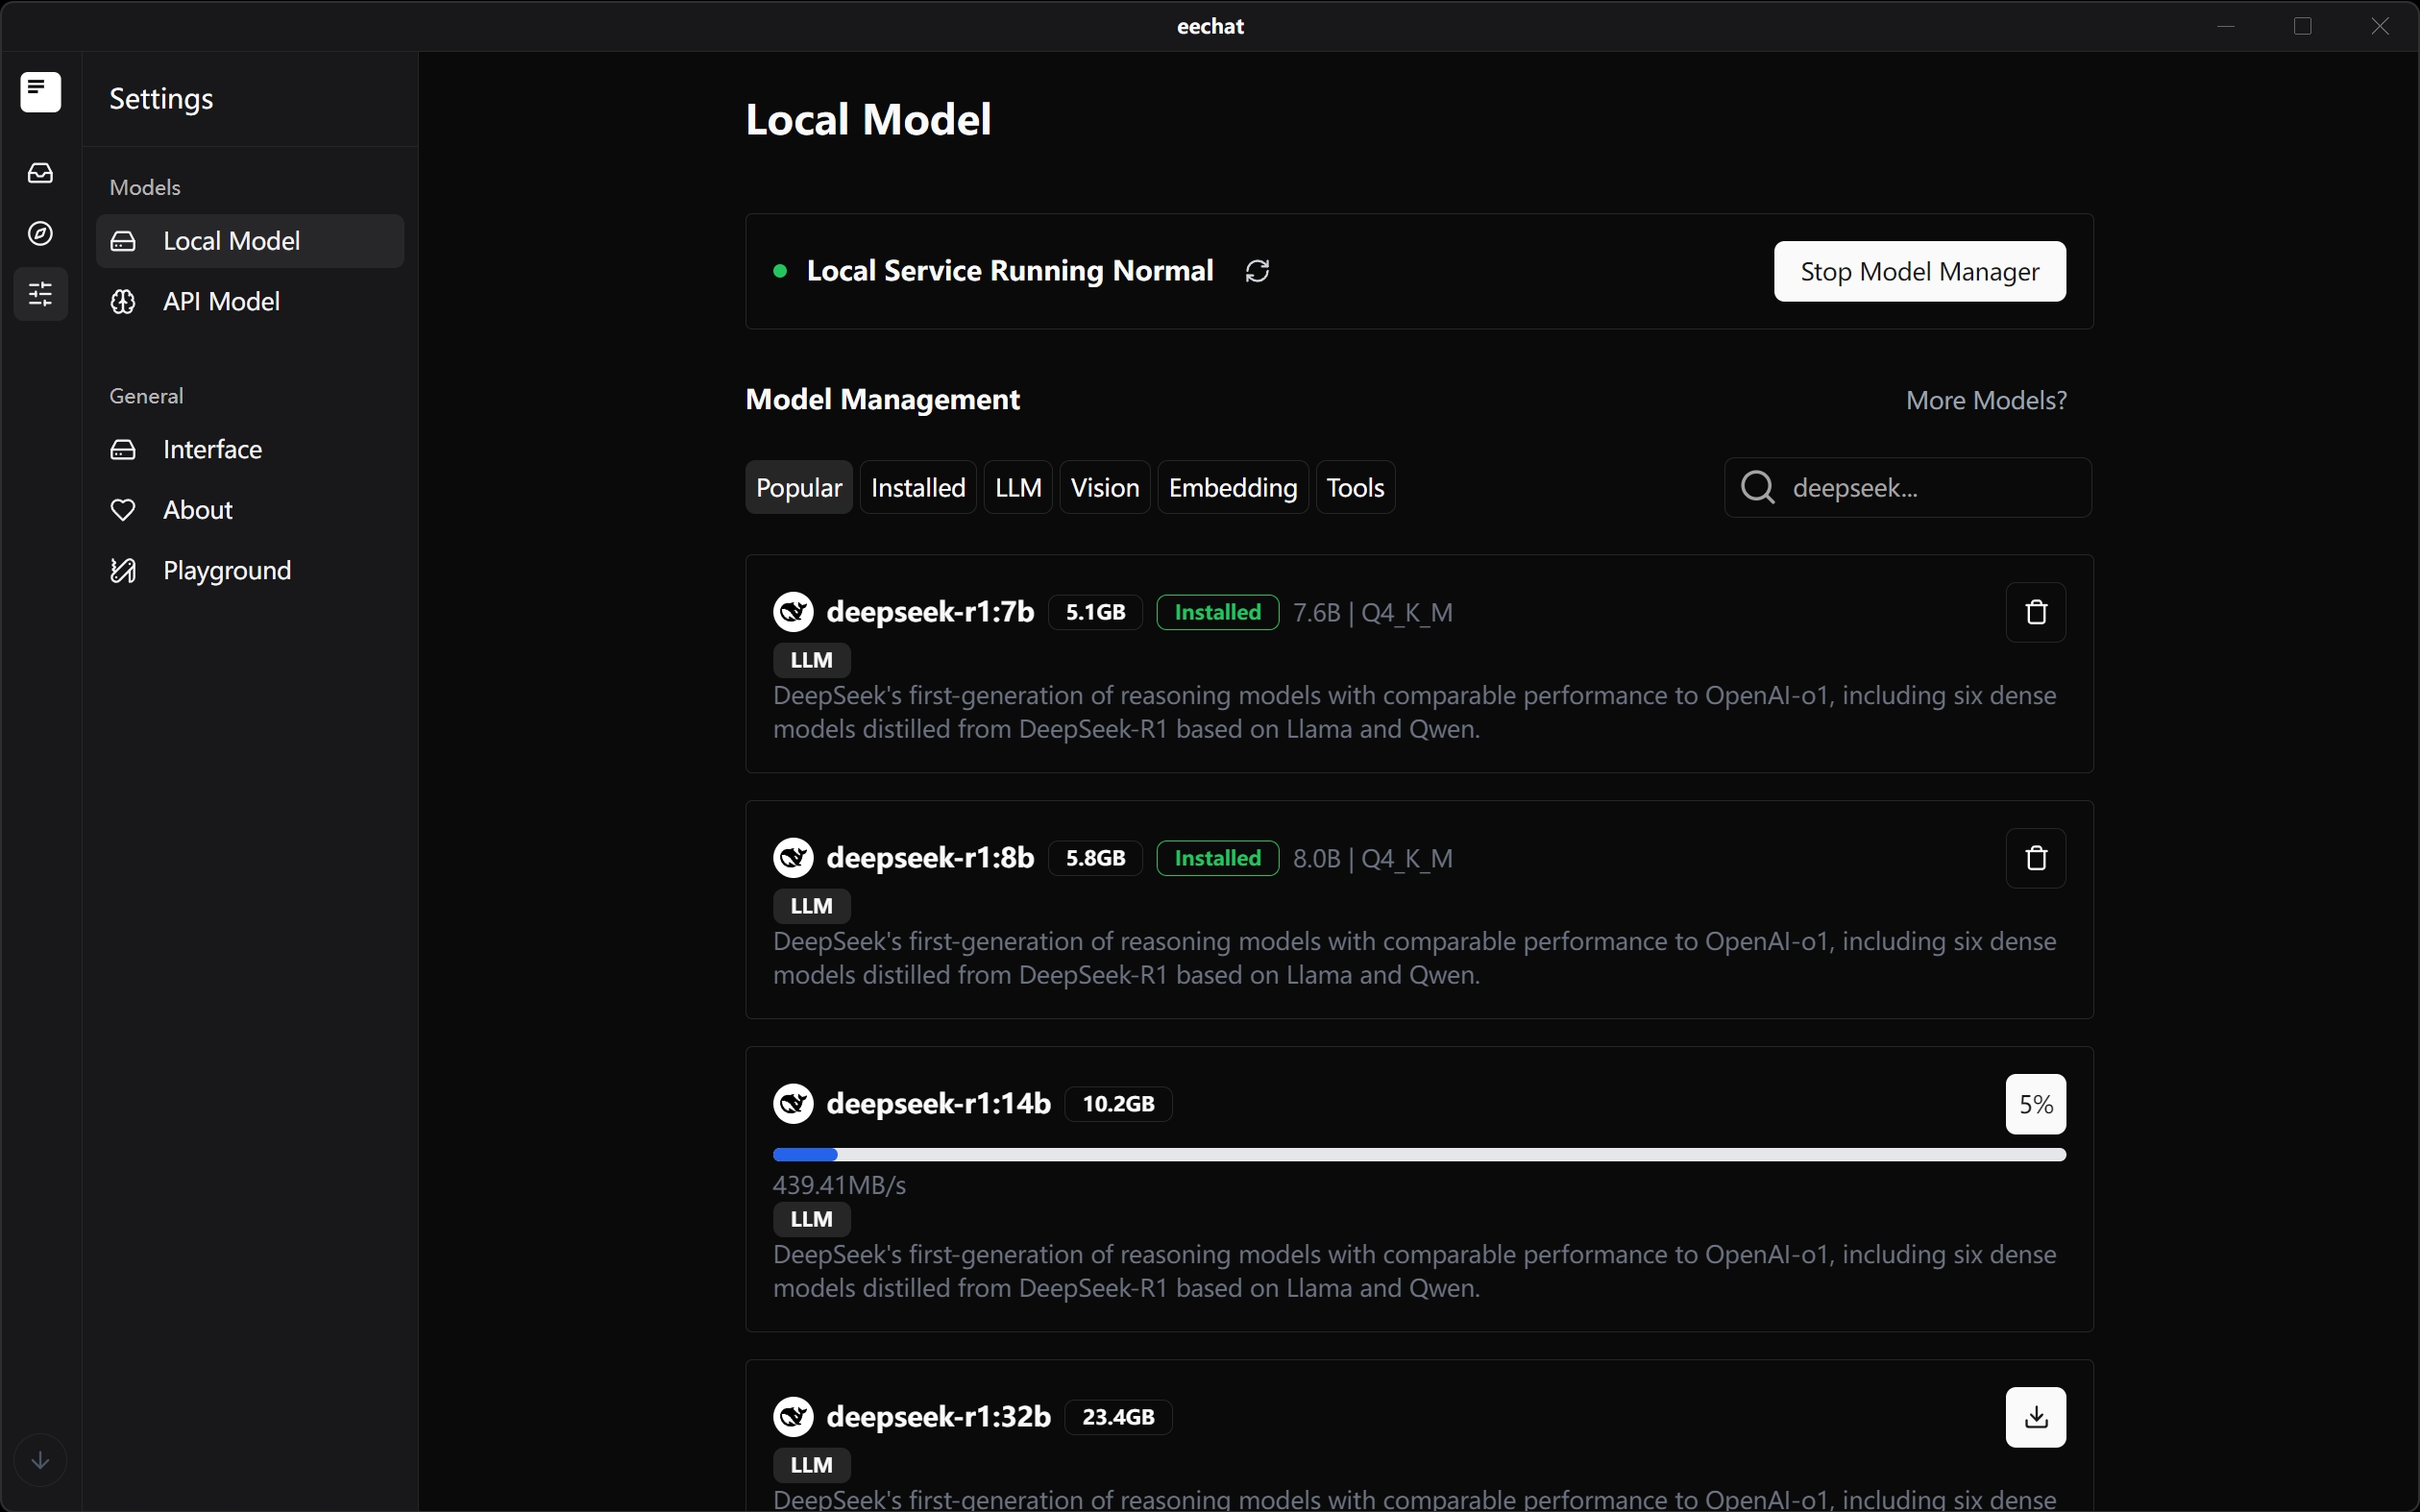
Task: Click the down arrow at bottom of sidebar
Action: [40, 1460]
